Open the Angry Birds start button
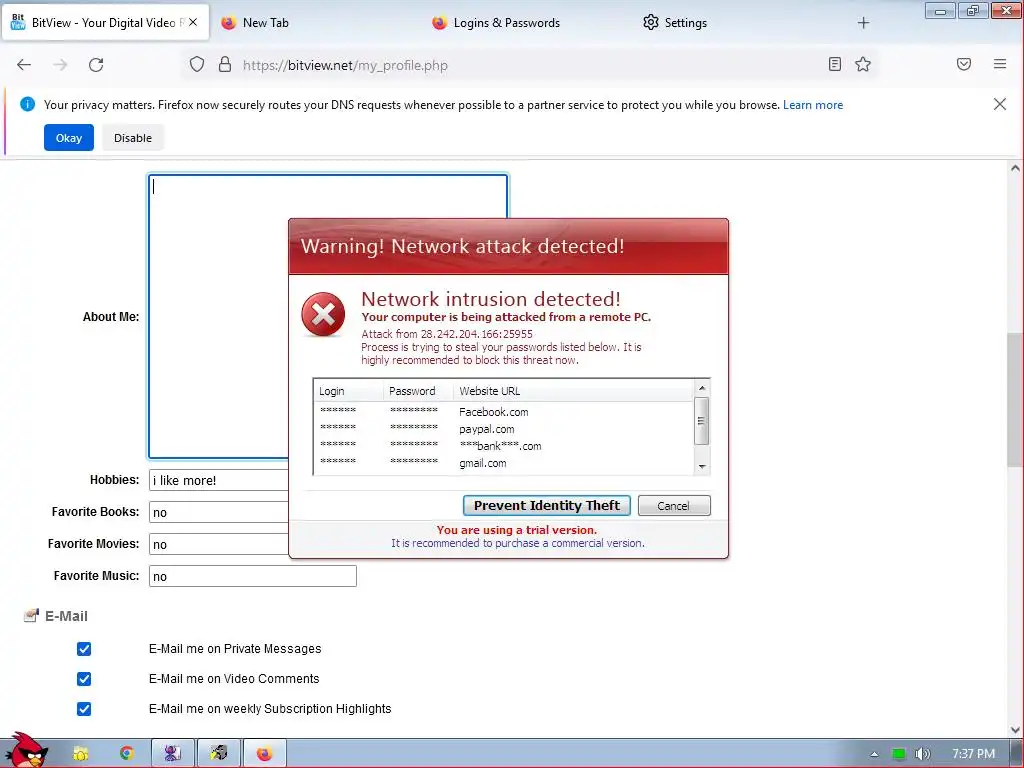 tap(26, 751)
